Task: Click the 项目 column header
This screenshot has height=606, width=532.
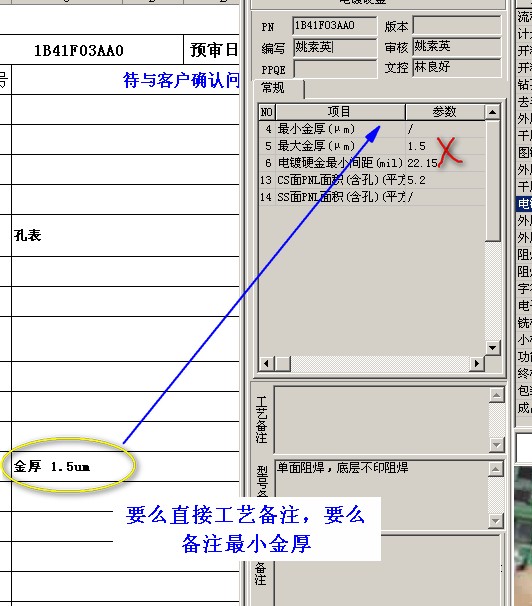Action: [x=340, y=112]
